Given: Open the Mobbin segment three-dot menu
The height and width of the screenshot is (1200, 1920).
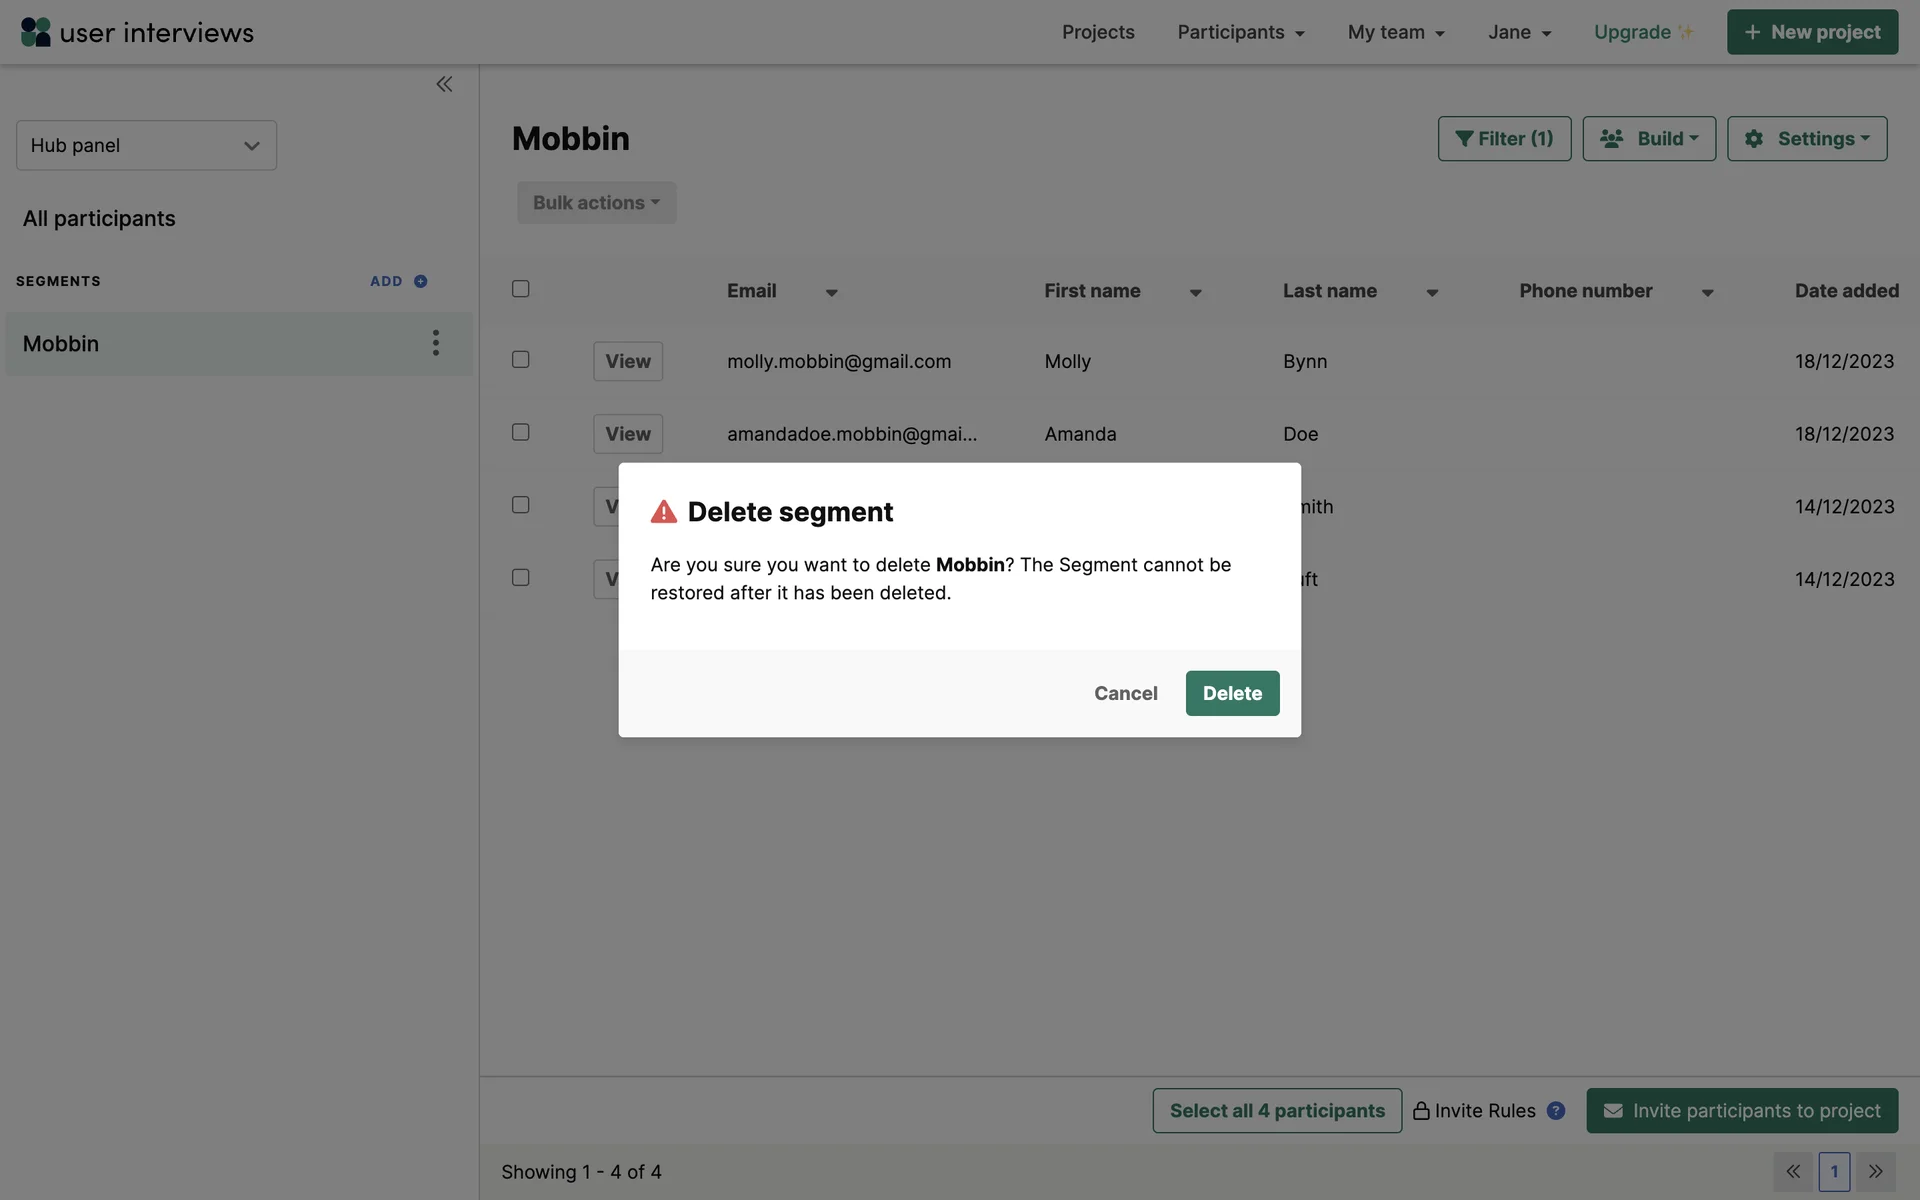Looking at the screenshot, I should click(435, 343).
